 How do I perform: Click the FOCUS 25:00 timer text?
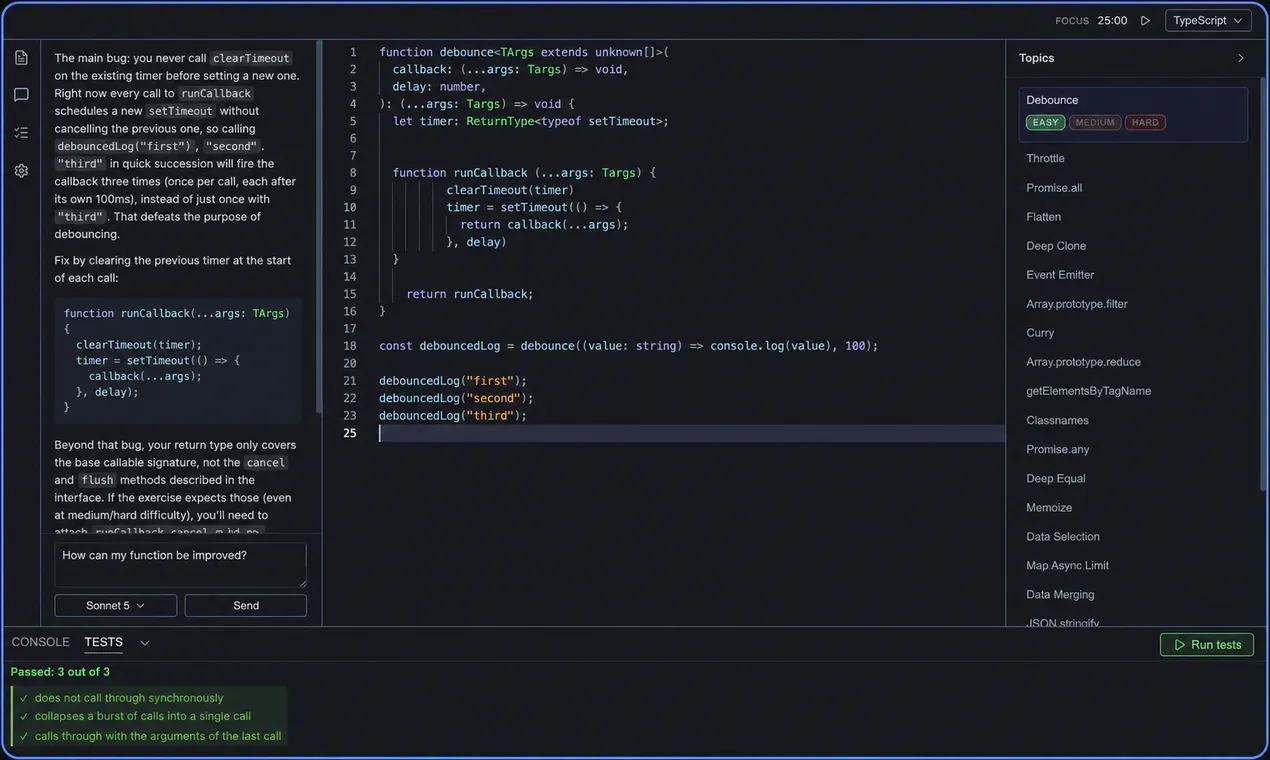pos(1091,20)
